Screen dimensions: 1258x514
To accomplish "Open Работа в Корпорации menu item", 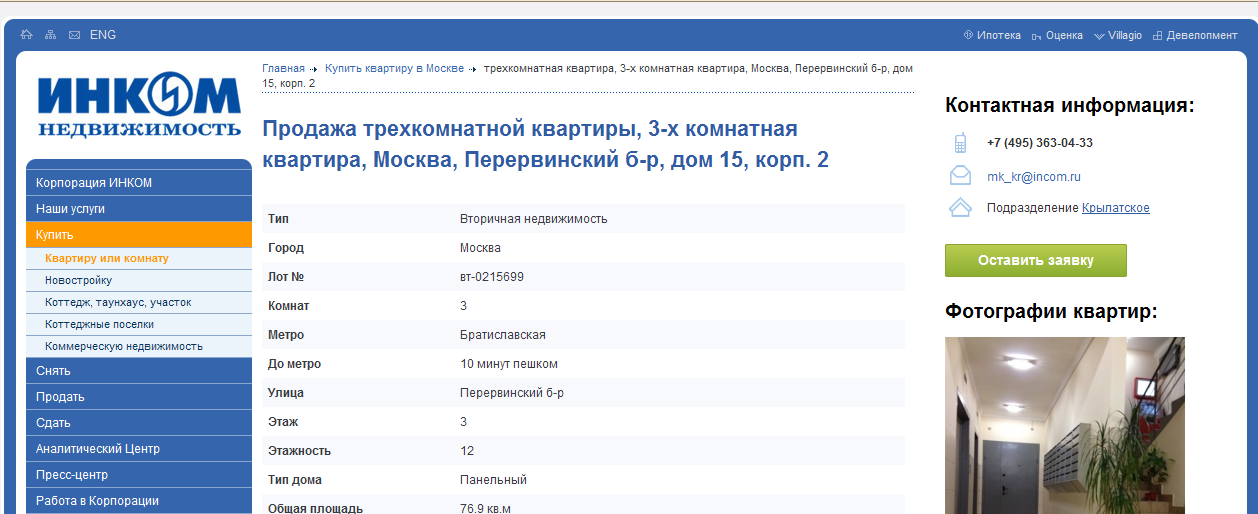I will 139,501.
